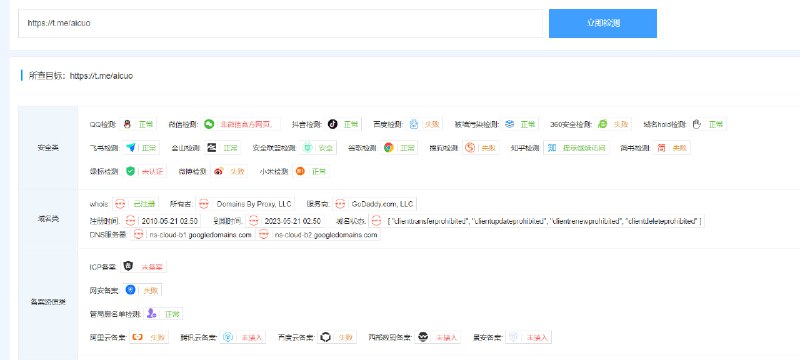Click the expiry date 2023-05-21 02:50
800x360 pixels.
pyautogui.click(x=293, y=221)
